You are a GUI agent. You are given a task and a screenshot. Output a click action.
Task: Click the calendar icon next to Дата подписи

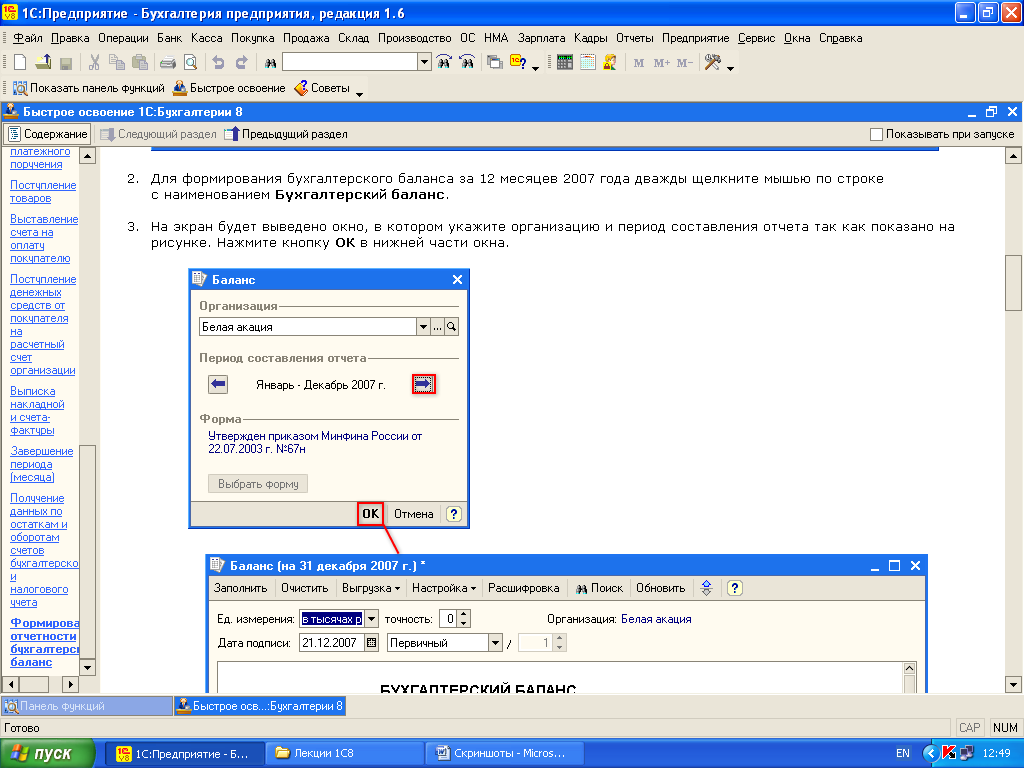(372, 643)
